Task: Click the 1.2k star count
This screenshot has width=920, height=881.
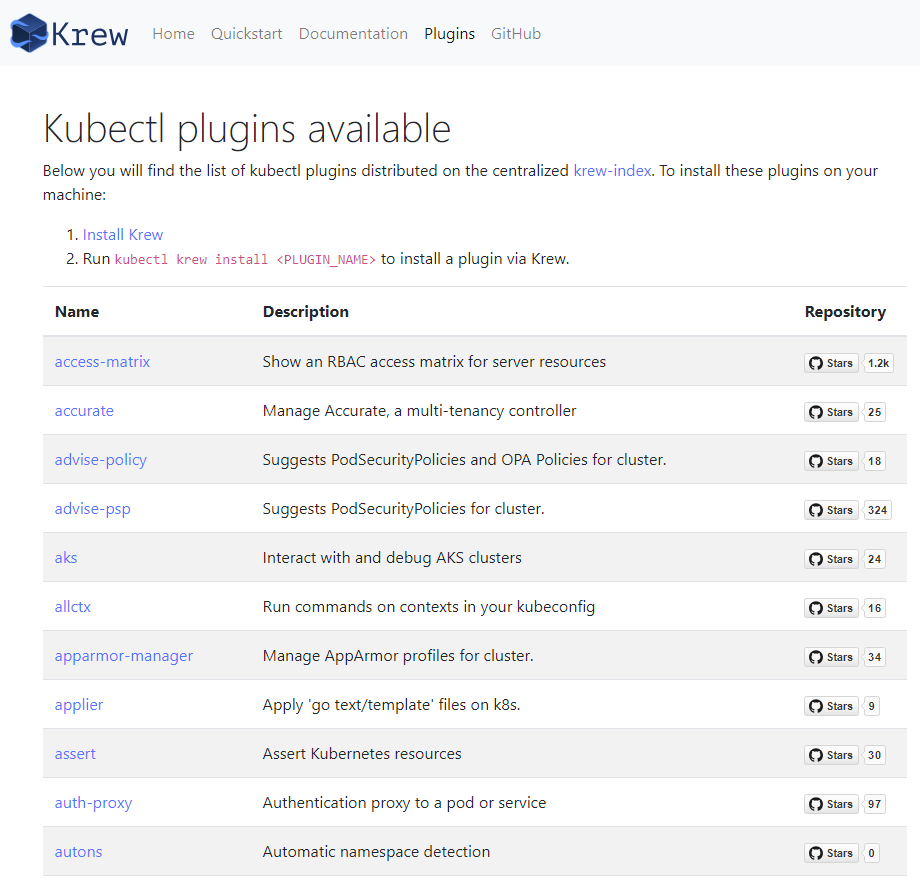Action: click(x=878, y=363)
